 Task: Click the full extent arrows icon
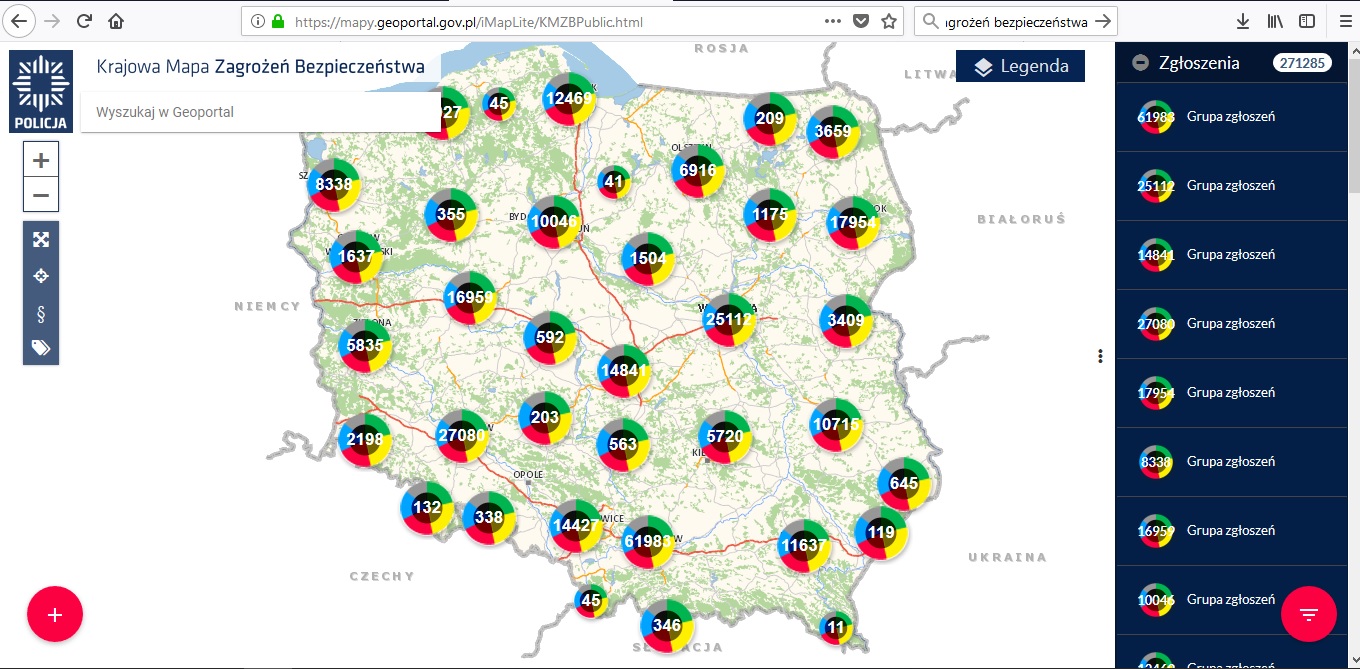click(41, 239)
